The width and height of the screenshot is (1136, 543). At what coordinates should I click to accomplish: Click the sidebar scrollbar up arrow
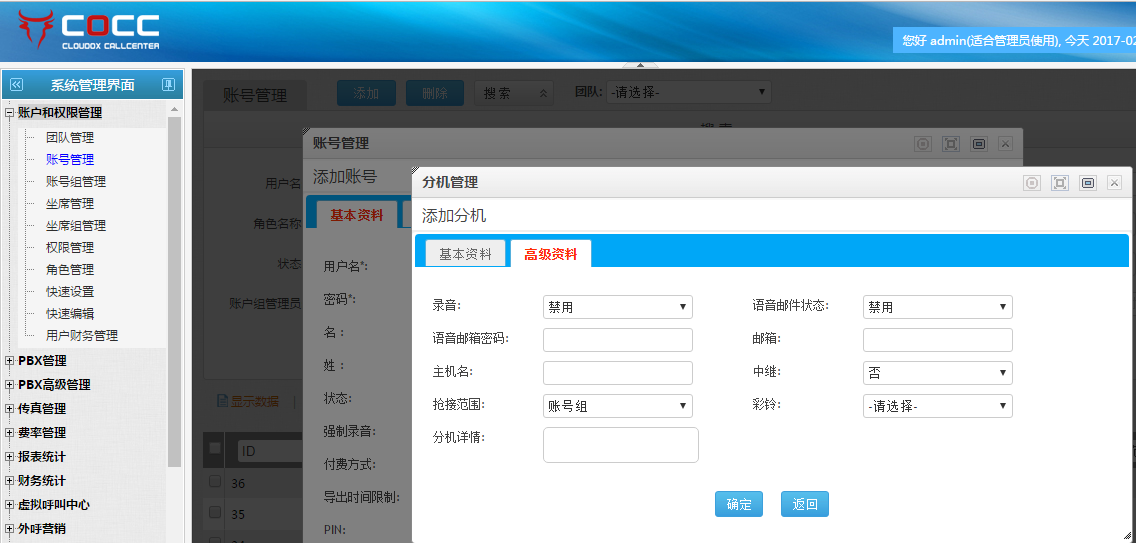point(175,109)
